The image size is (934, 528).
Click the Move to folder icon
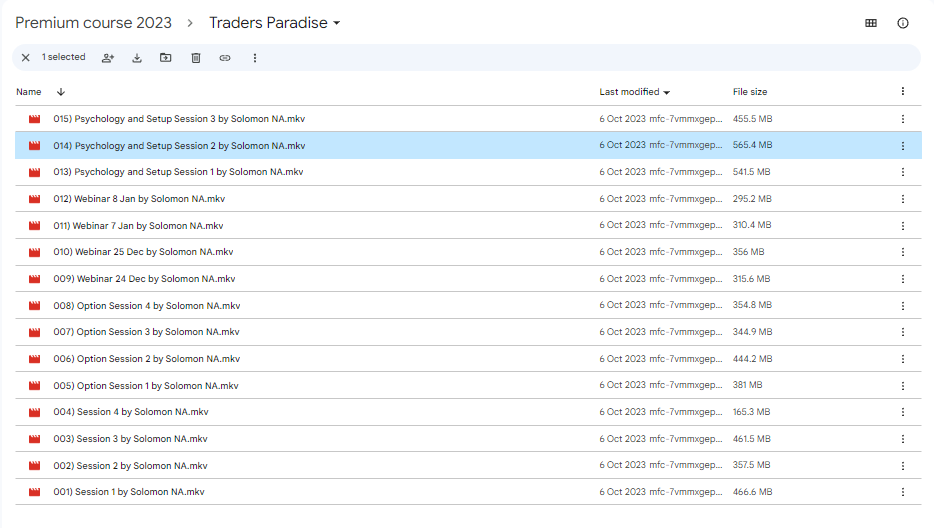pyautogui.click(x=166, y=58)
